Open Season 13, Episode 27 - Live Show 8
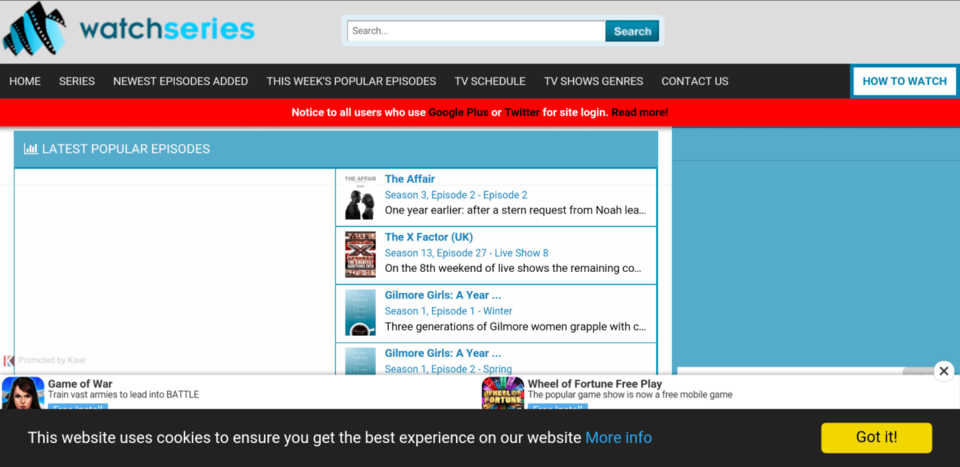 click(x=467, y=253)
